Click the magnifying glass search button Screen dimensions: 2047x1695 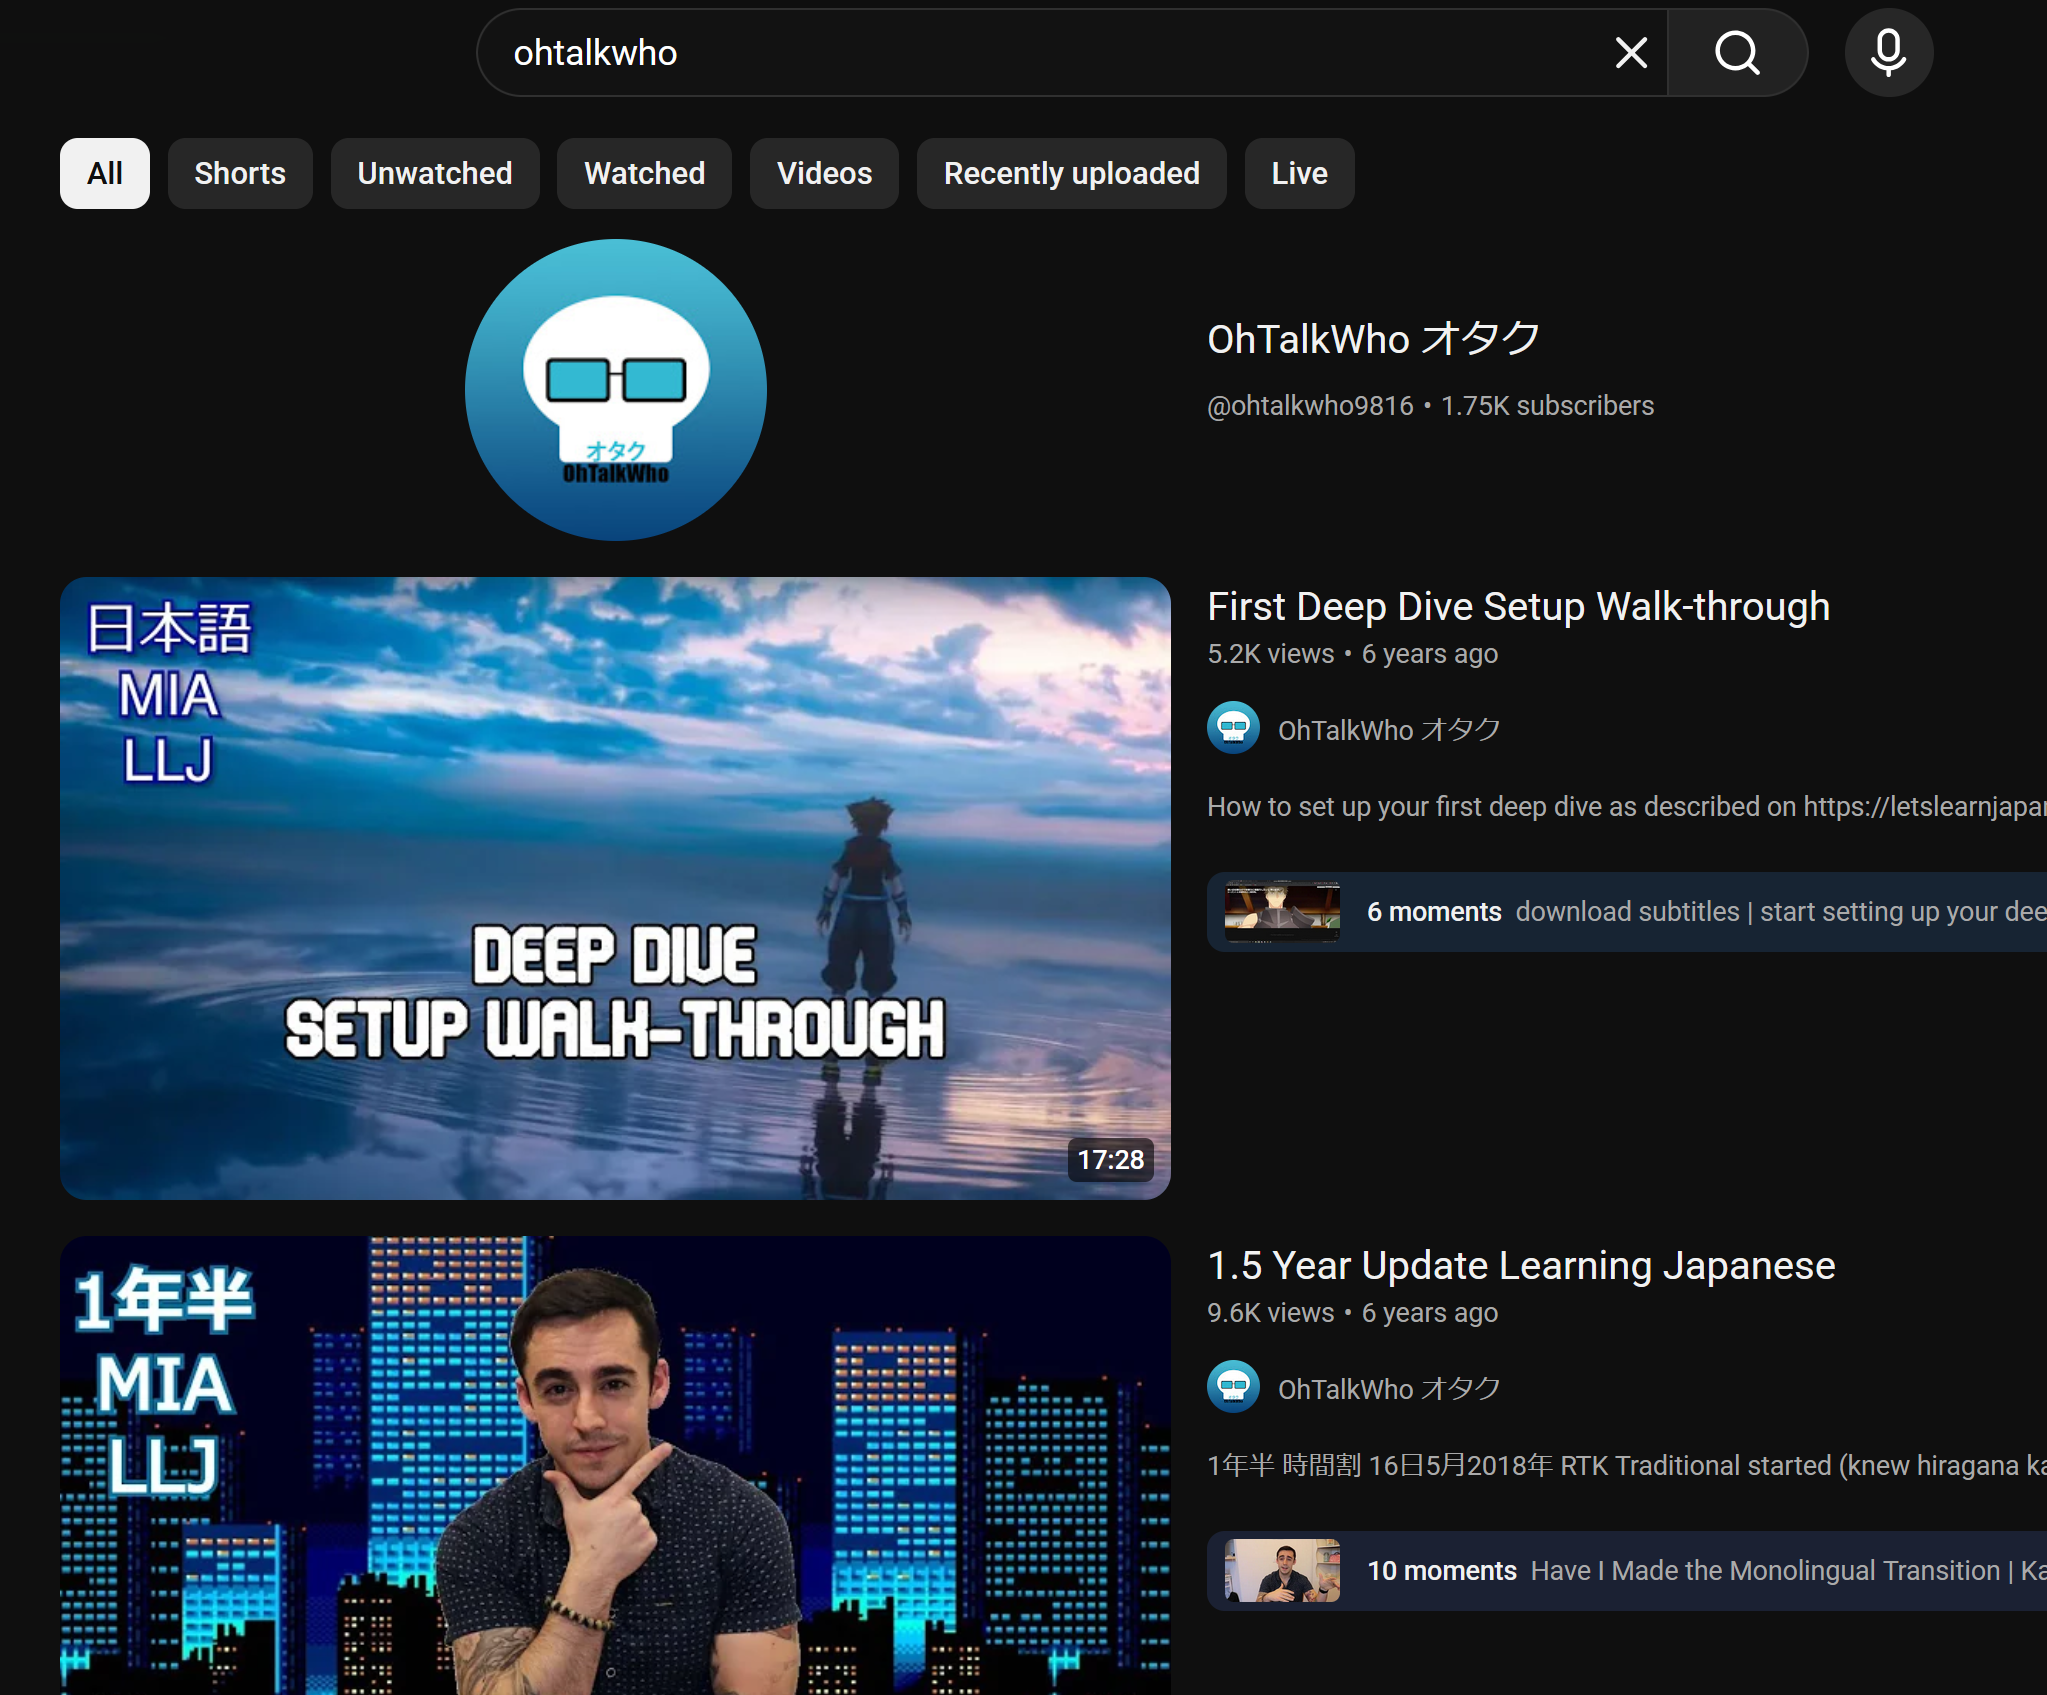[x=1737, y=53]
